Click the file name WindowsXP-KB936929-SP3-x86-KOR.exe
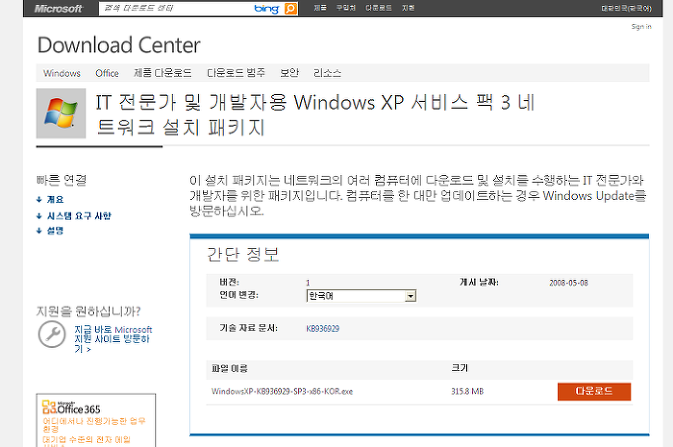Viewport: 673px width, 447px height. pos(282,392)
